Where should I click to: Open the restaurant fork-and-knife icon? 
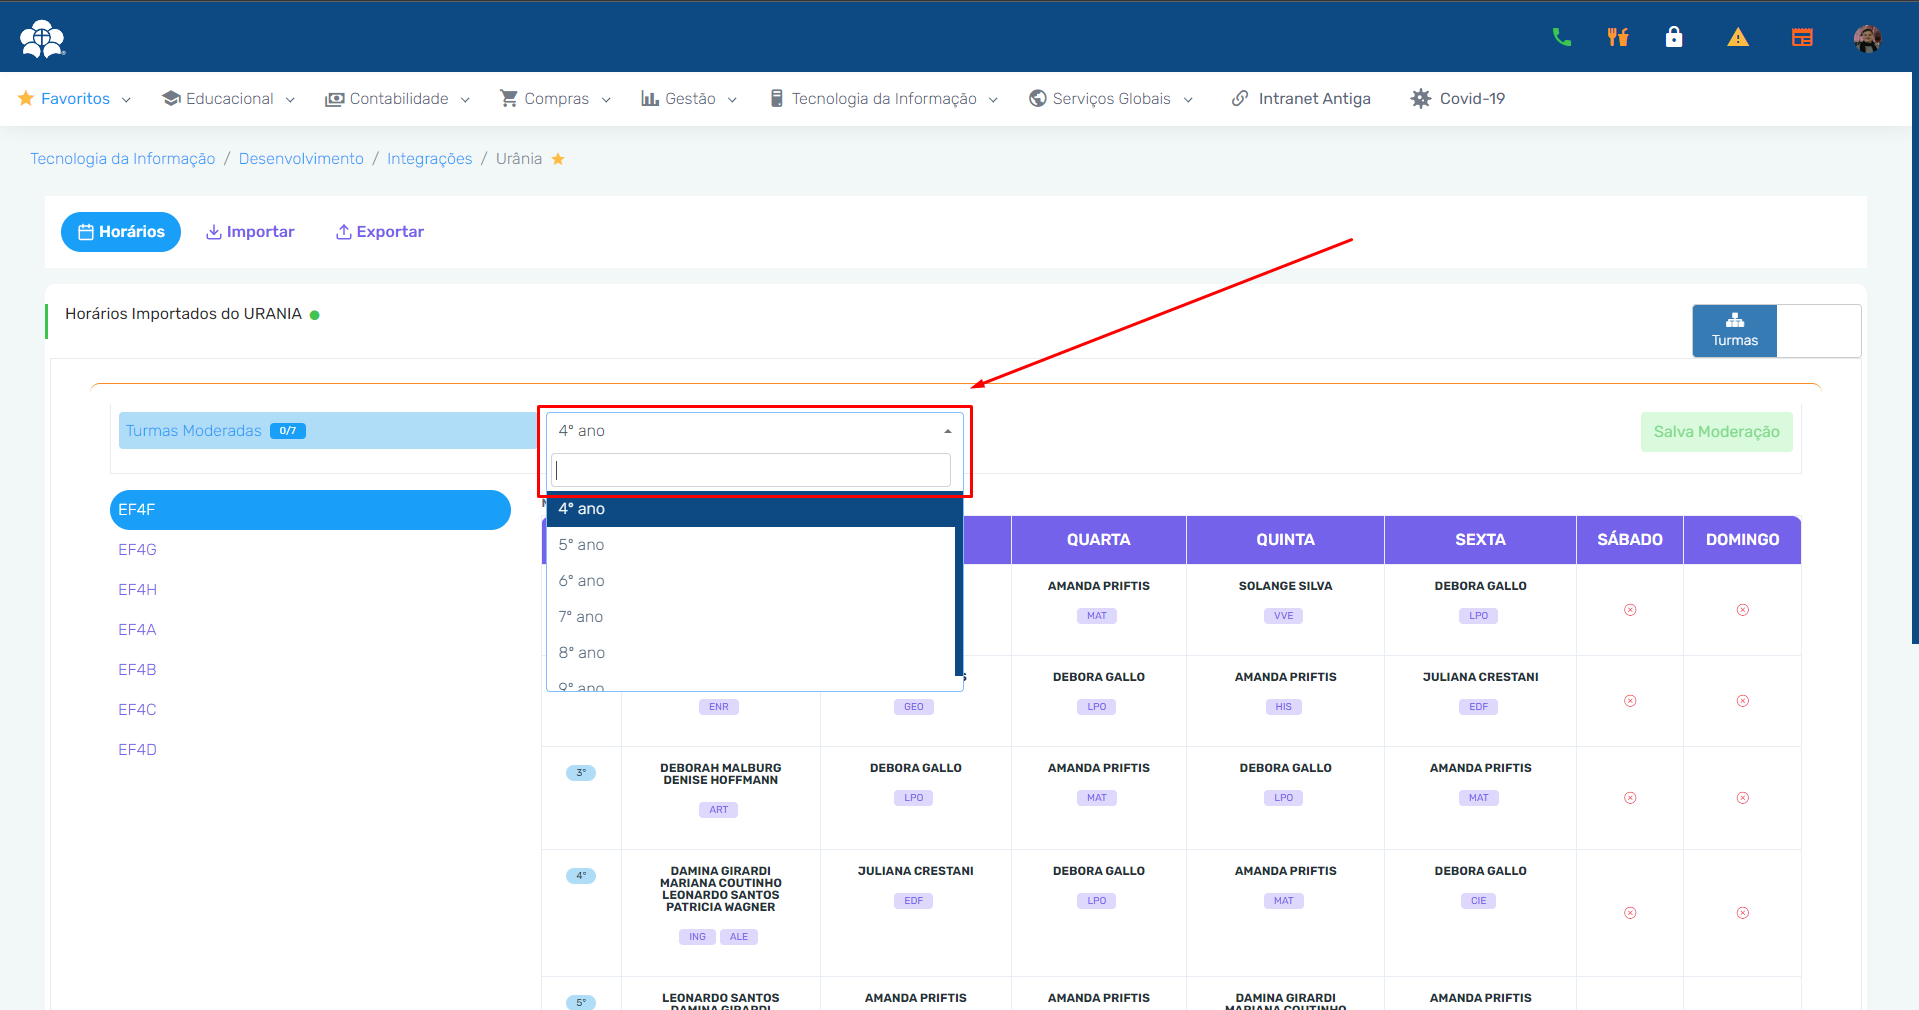(x=1617, y=38)
